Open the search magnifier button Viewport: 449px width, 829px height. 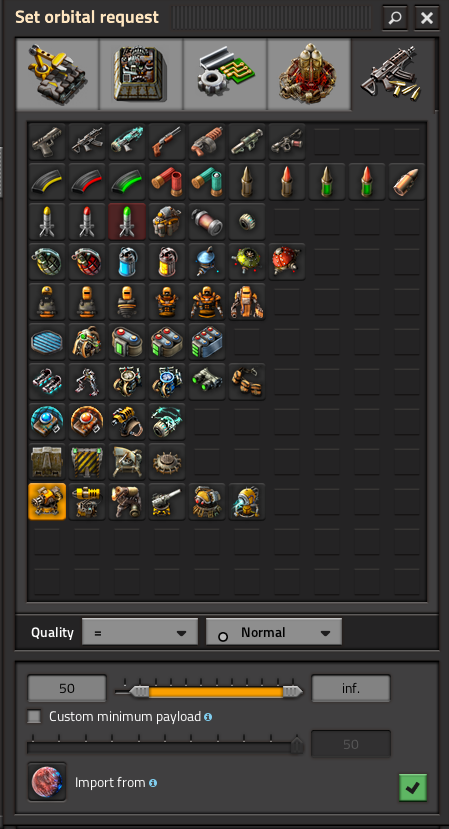pyautogui.click(x=395, y=18)
